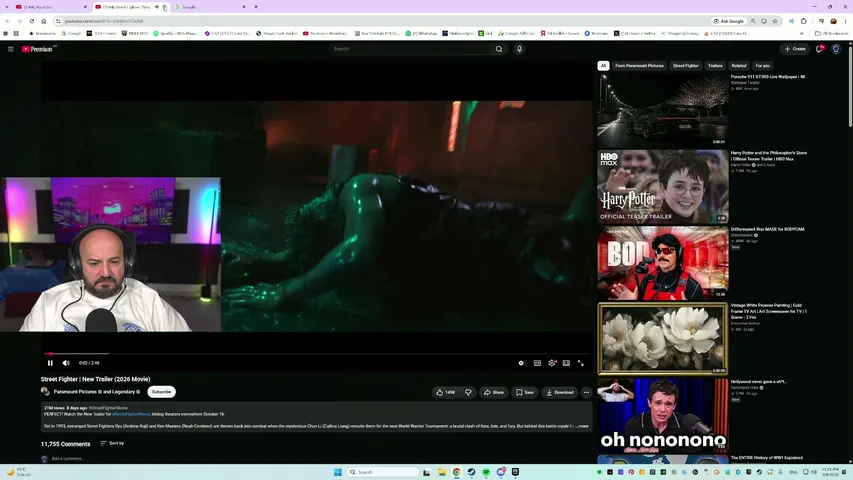Click the Harry Potter video title text

(x=769, y=156)
